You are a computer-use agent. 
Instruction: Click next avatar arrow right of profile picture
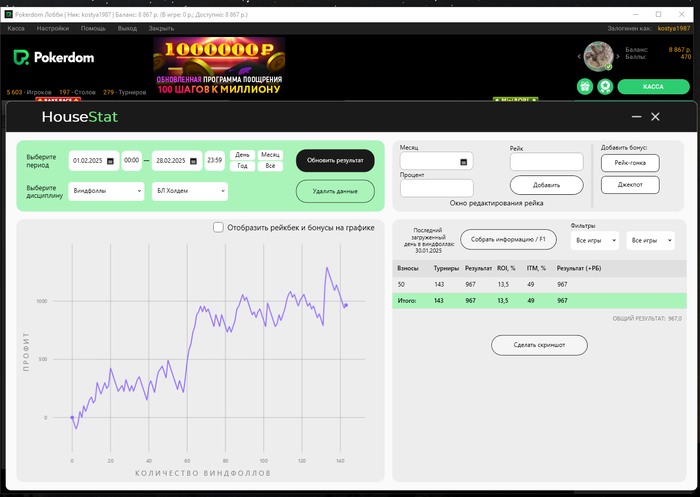point(618,57)
